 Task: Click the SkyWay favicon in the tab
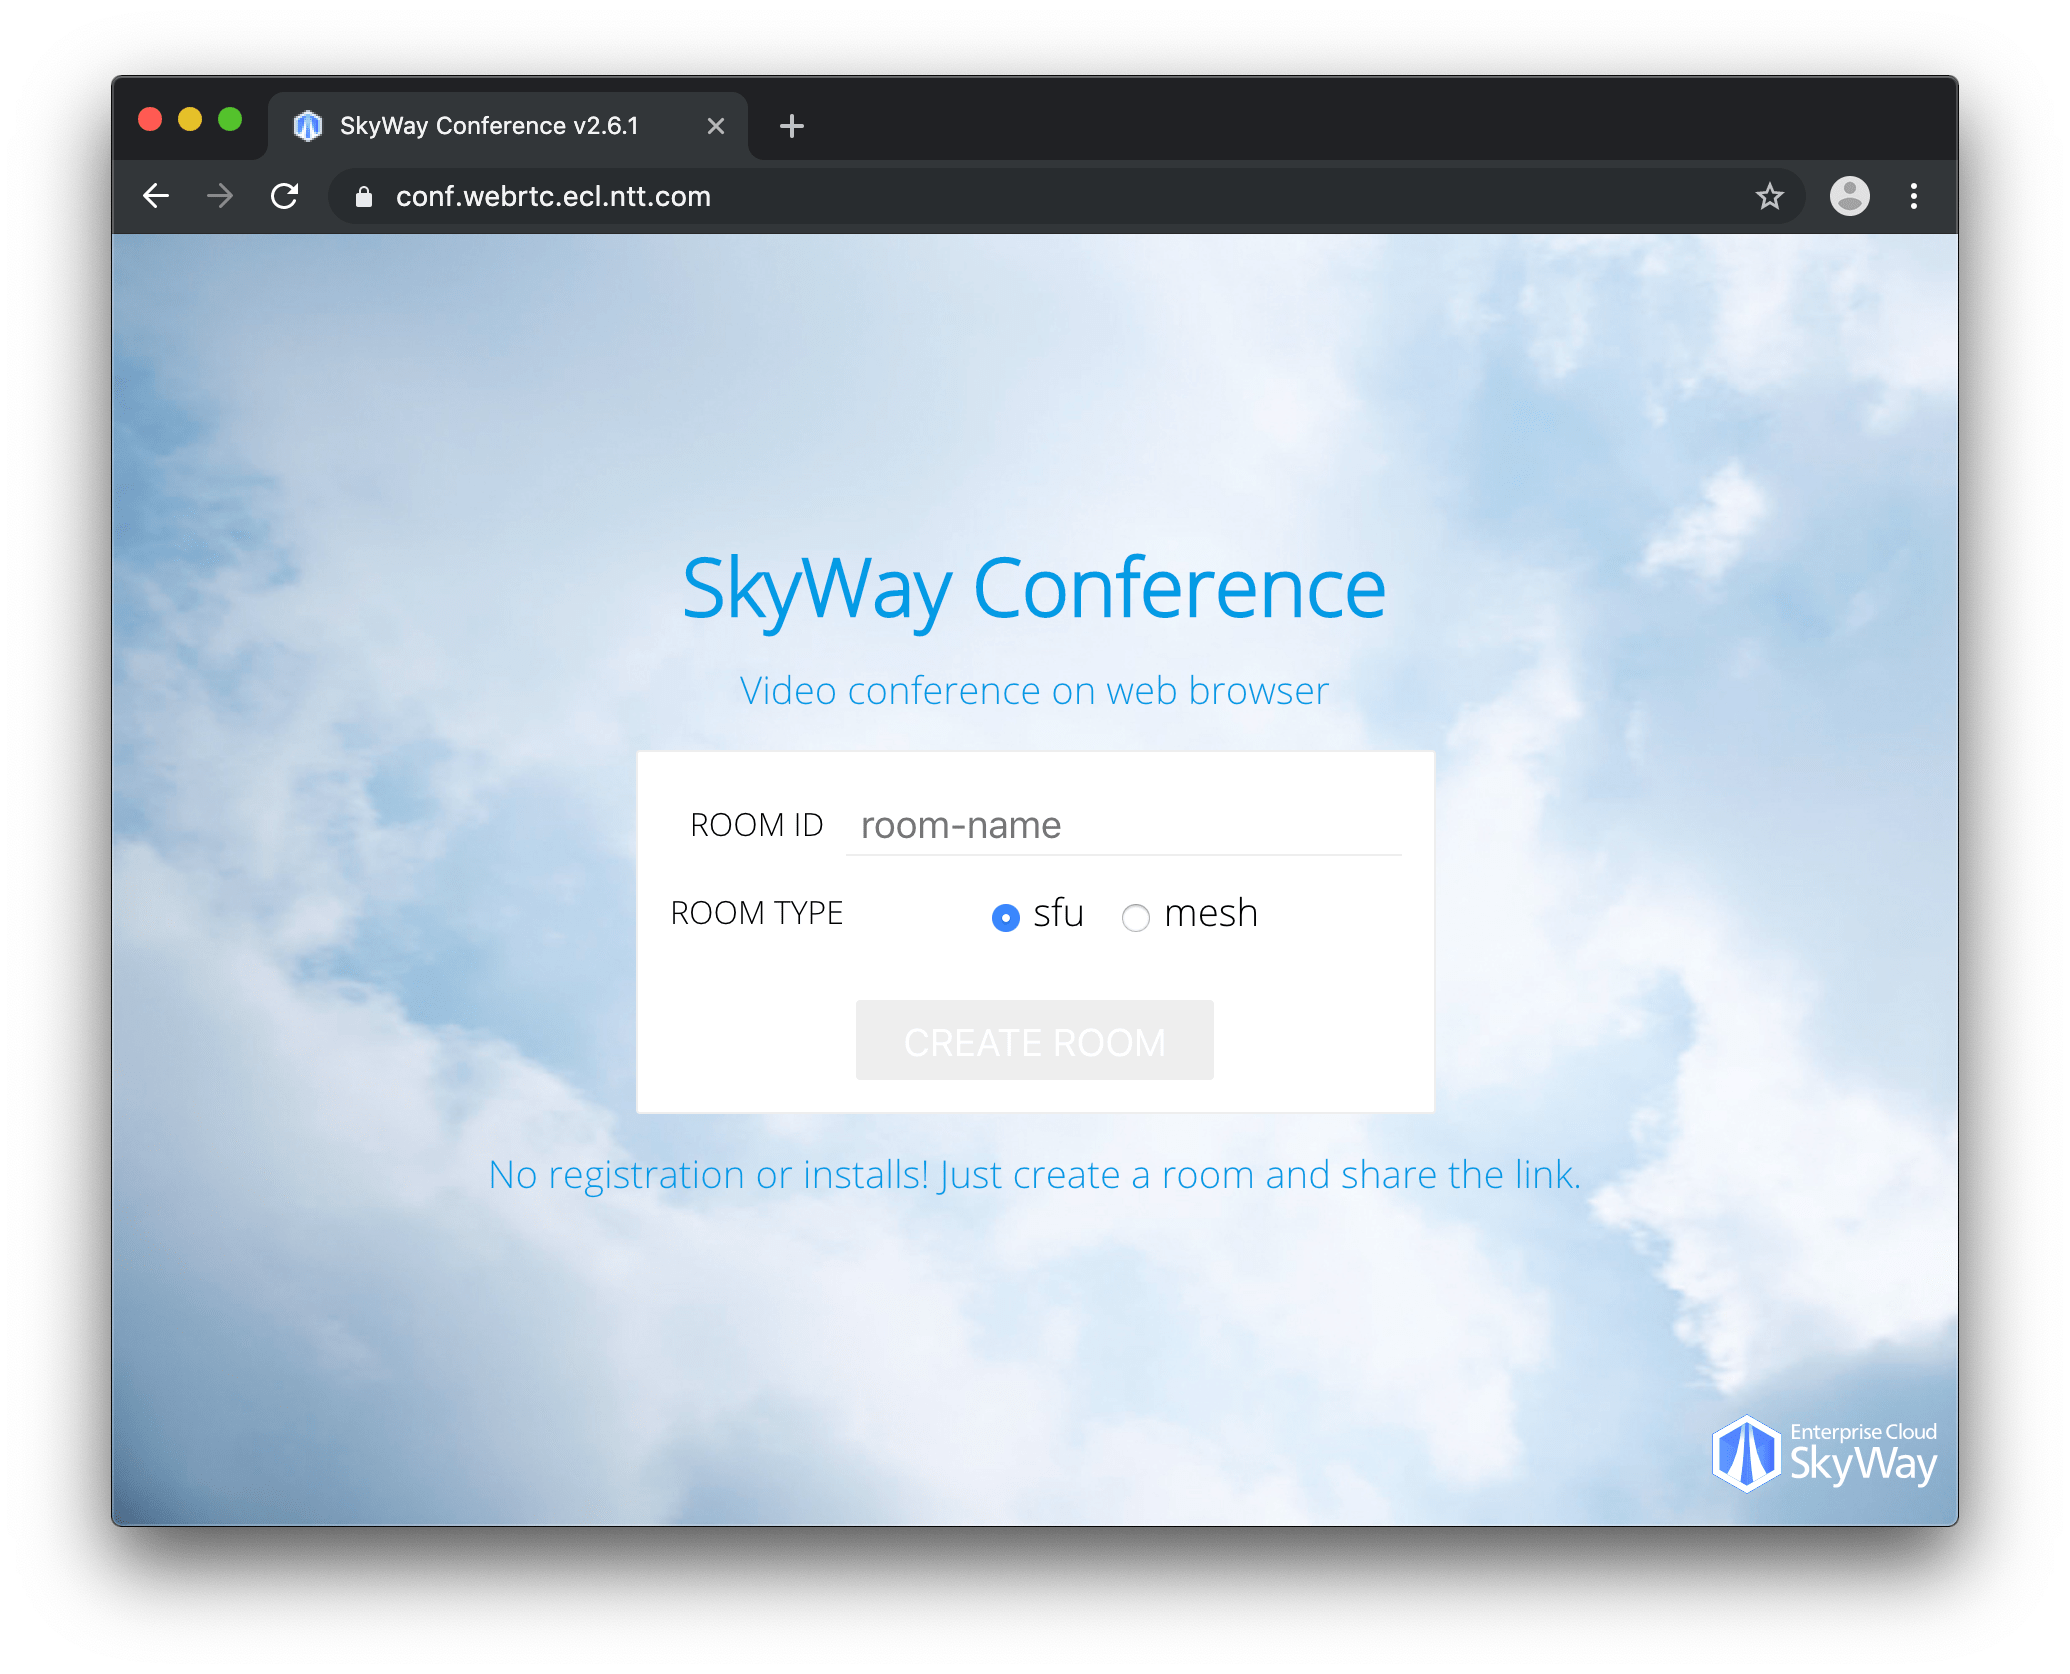pos(308,126)
